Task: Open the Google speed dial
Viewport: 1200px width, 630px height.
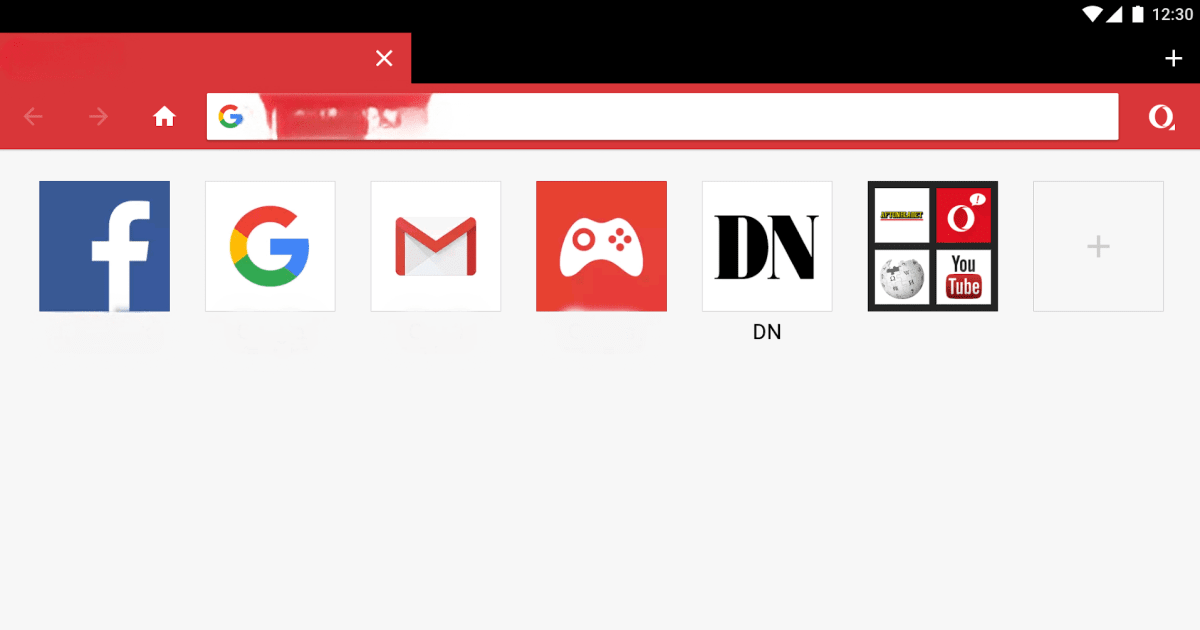Action: [270, 246]
